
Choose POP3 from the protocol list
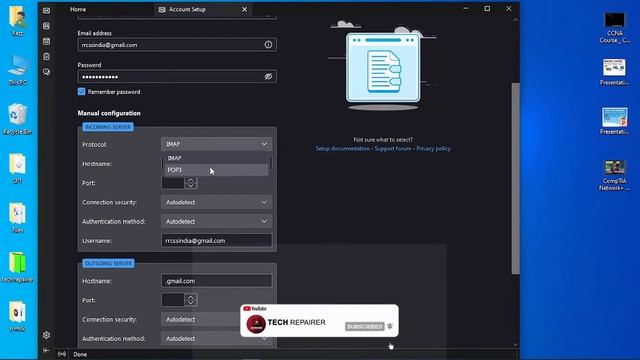click(x=216, y=170)
